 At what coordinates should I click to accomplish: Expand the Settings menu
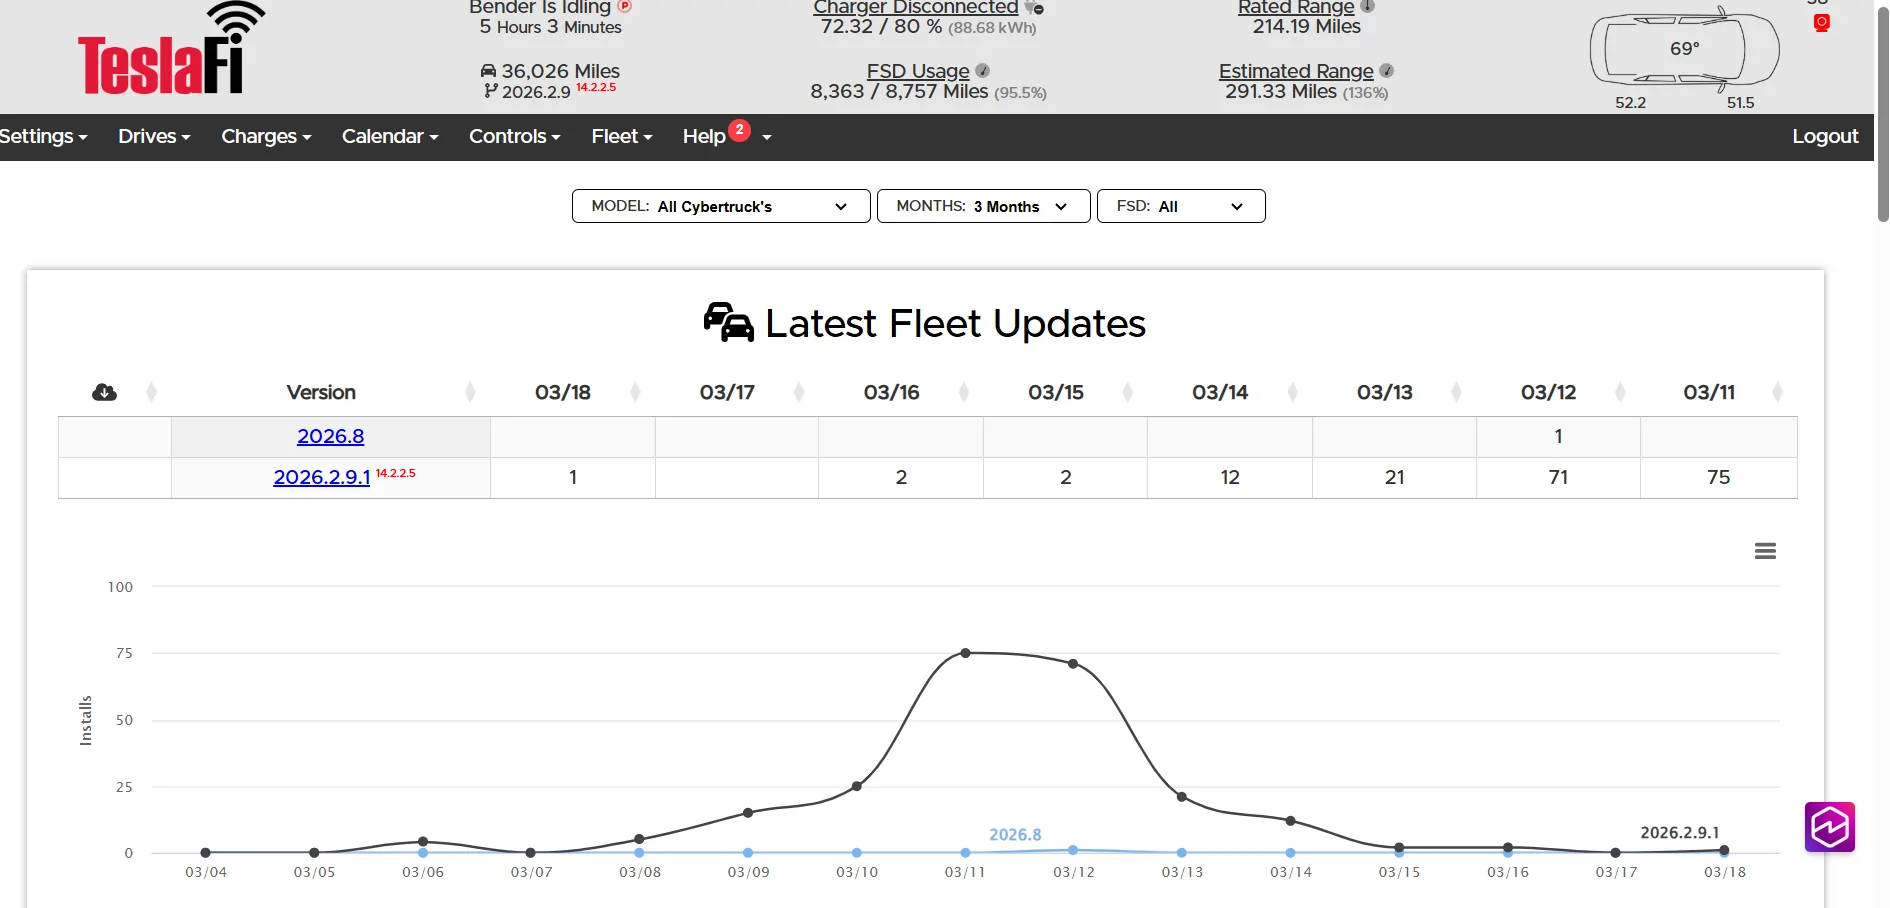pyautogui.click(x=43, y=136)
